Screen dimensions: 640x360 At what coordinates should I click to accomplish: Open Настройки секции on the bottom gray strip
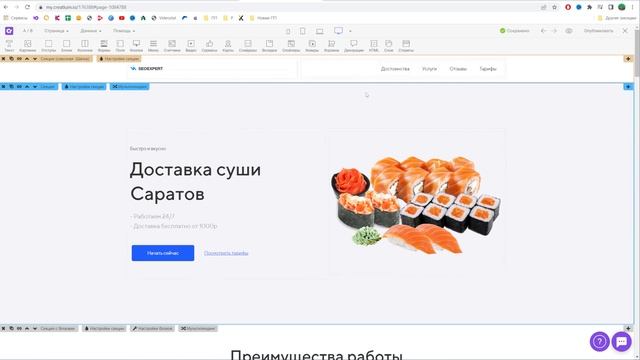(x=104, y=328)
